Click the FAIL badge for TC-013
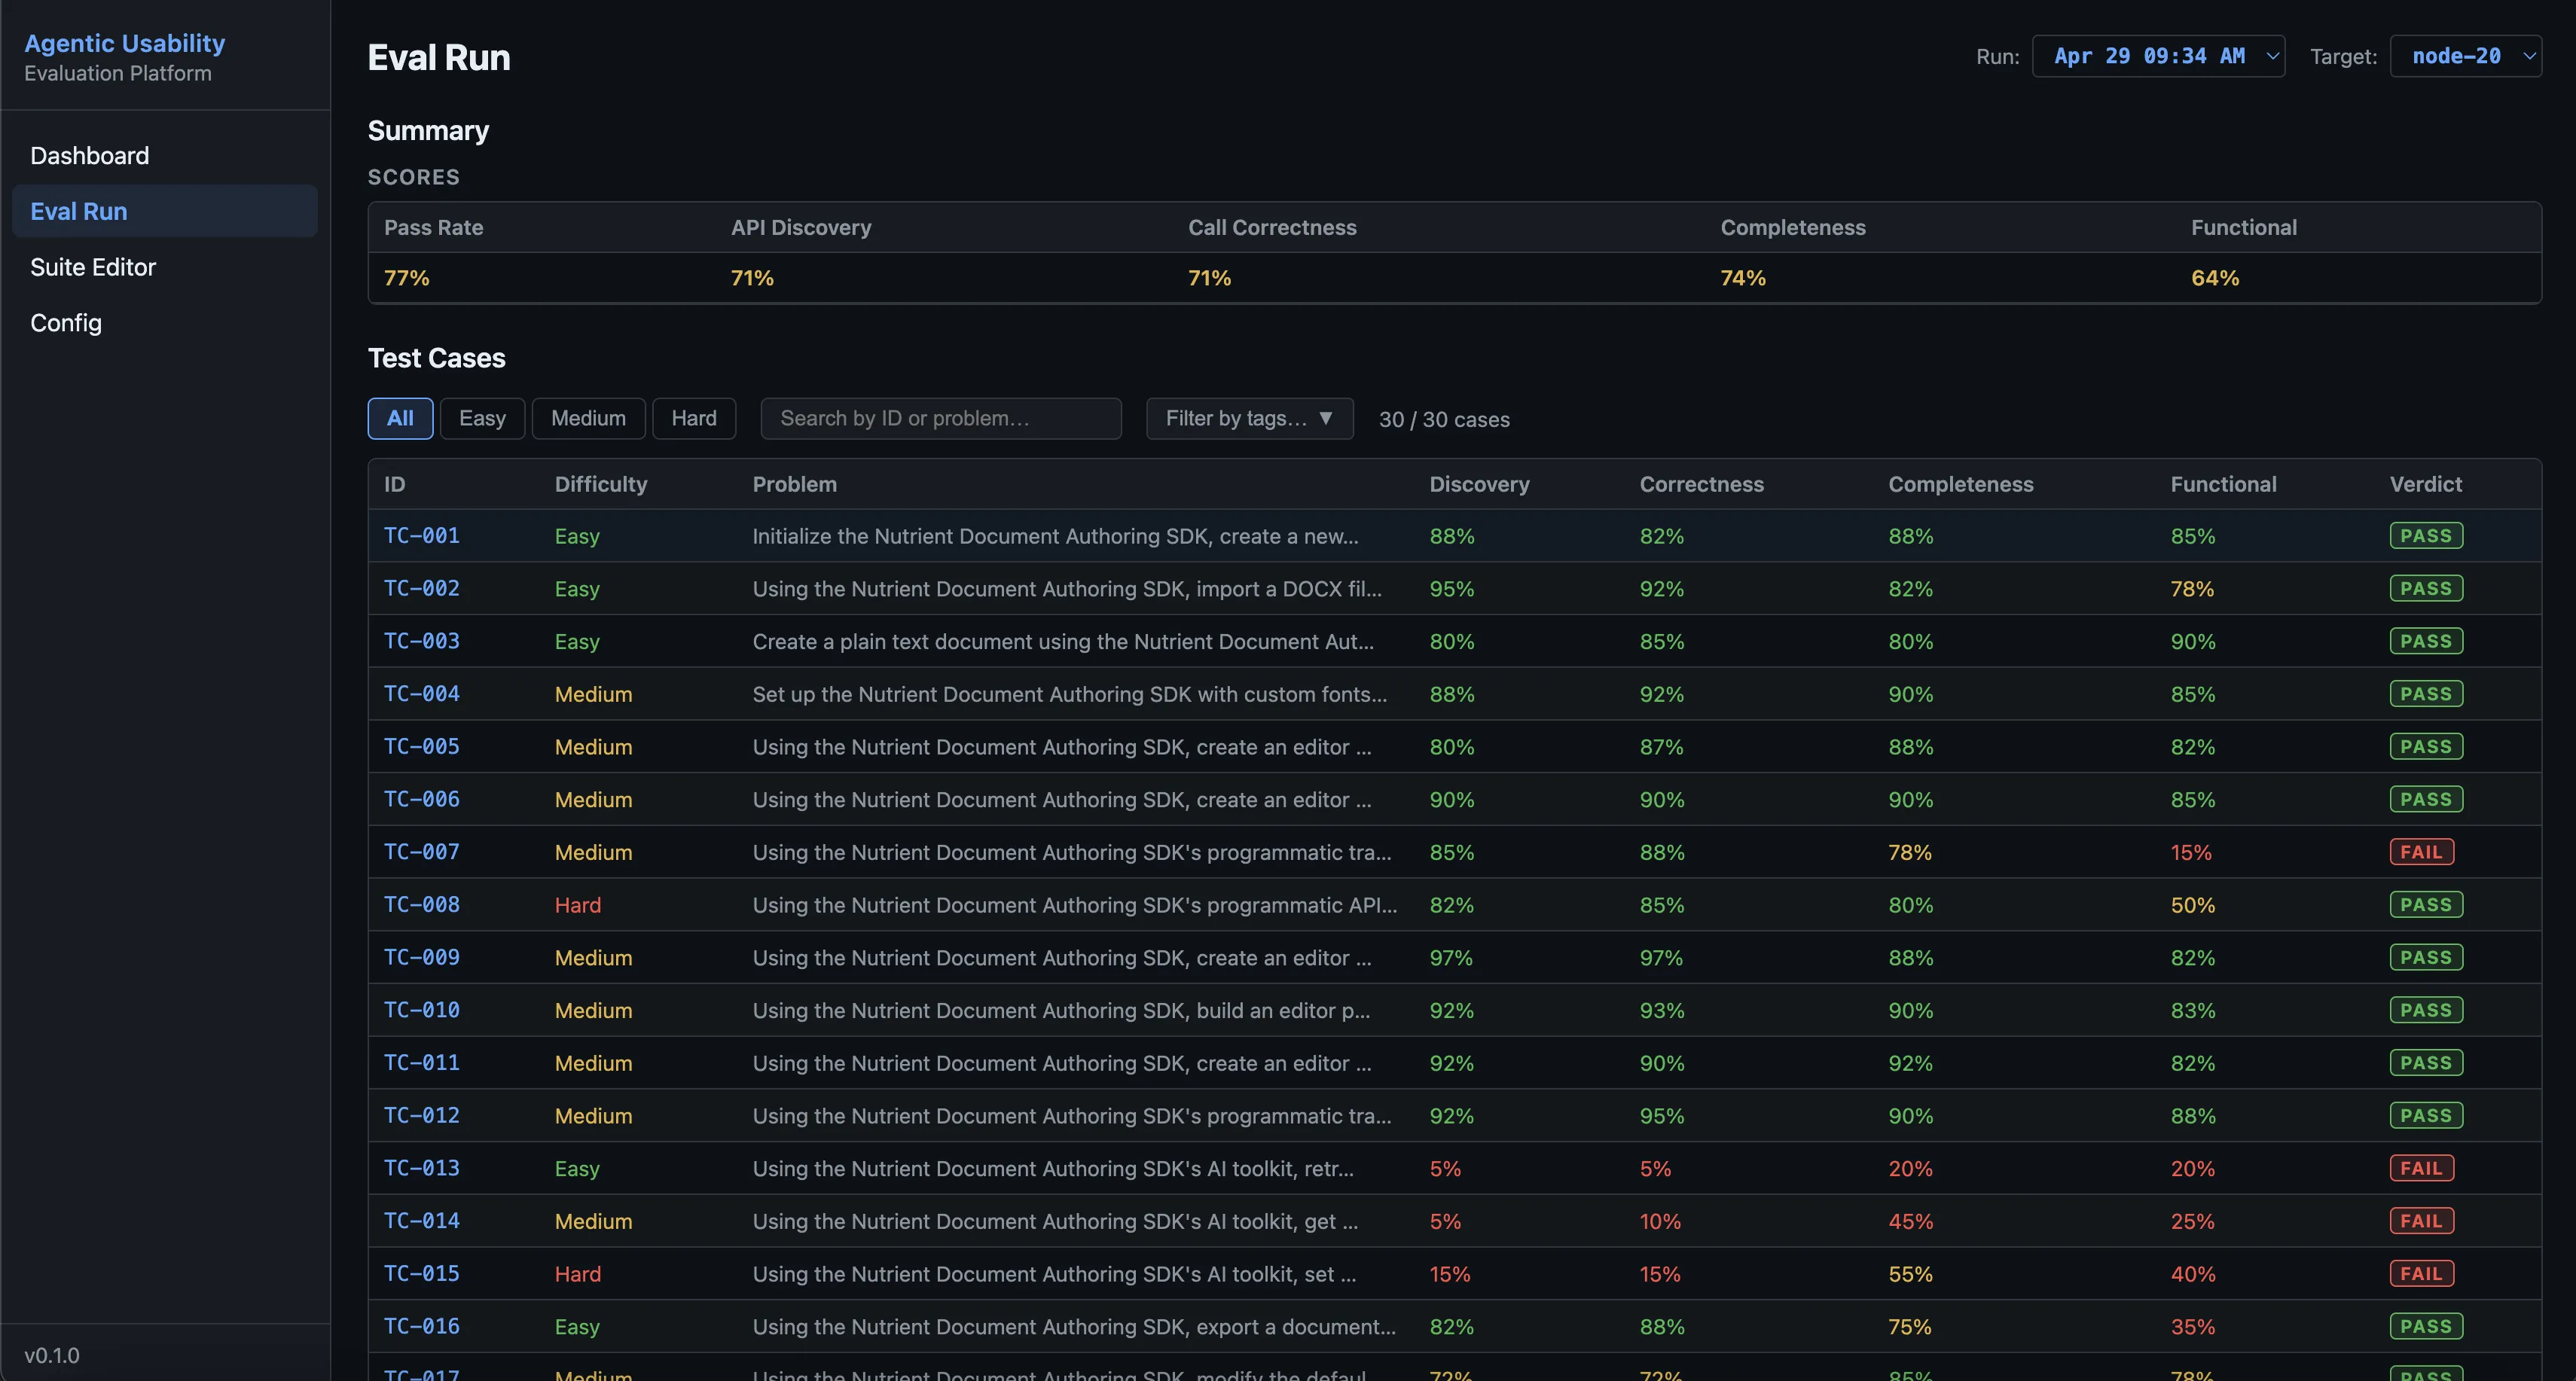The height and width of the screenshot is (1381, 2576). click(x=2421, y=1168)
